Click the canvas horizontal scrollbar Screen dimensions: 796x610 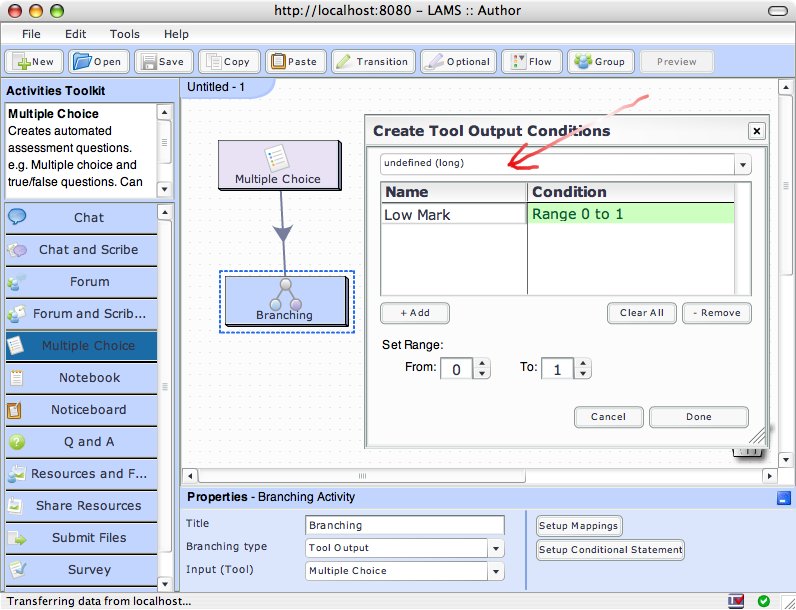coord(470,476)
